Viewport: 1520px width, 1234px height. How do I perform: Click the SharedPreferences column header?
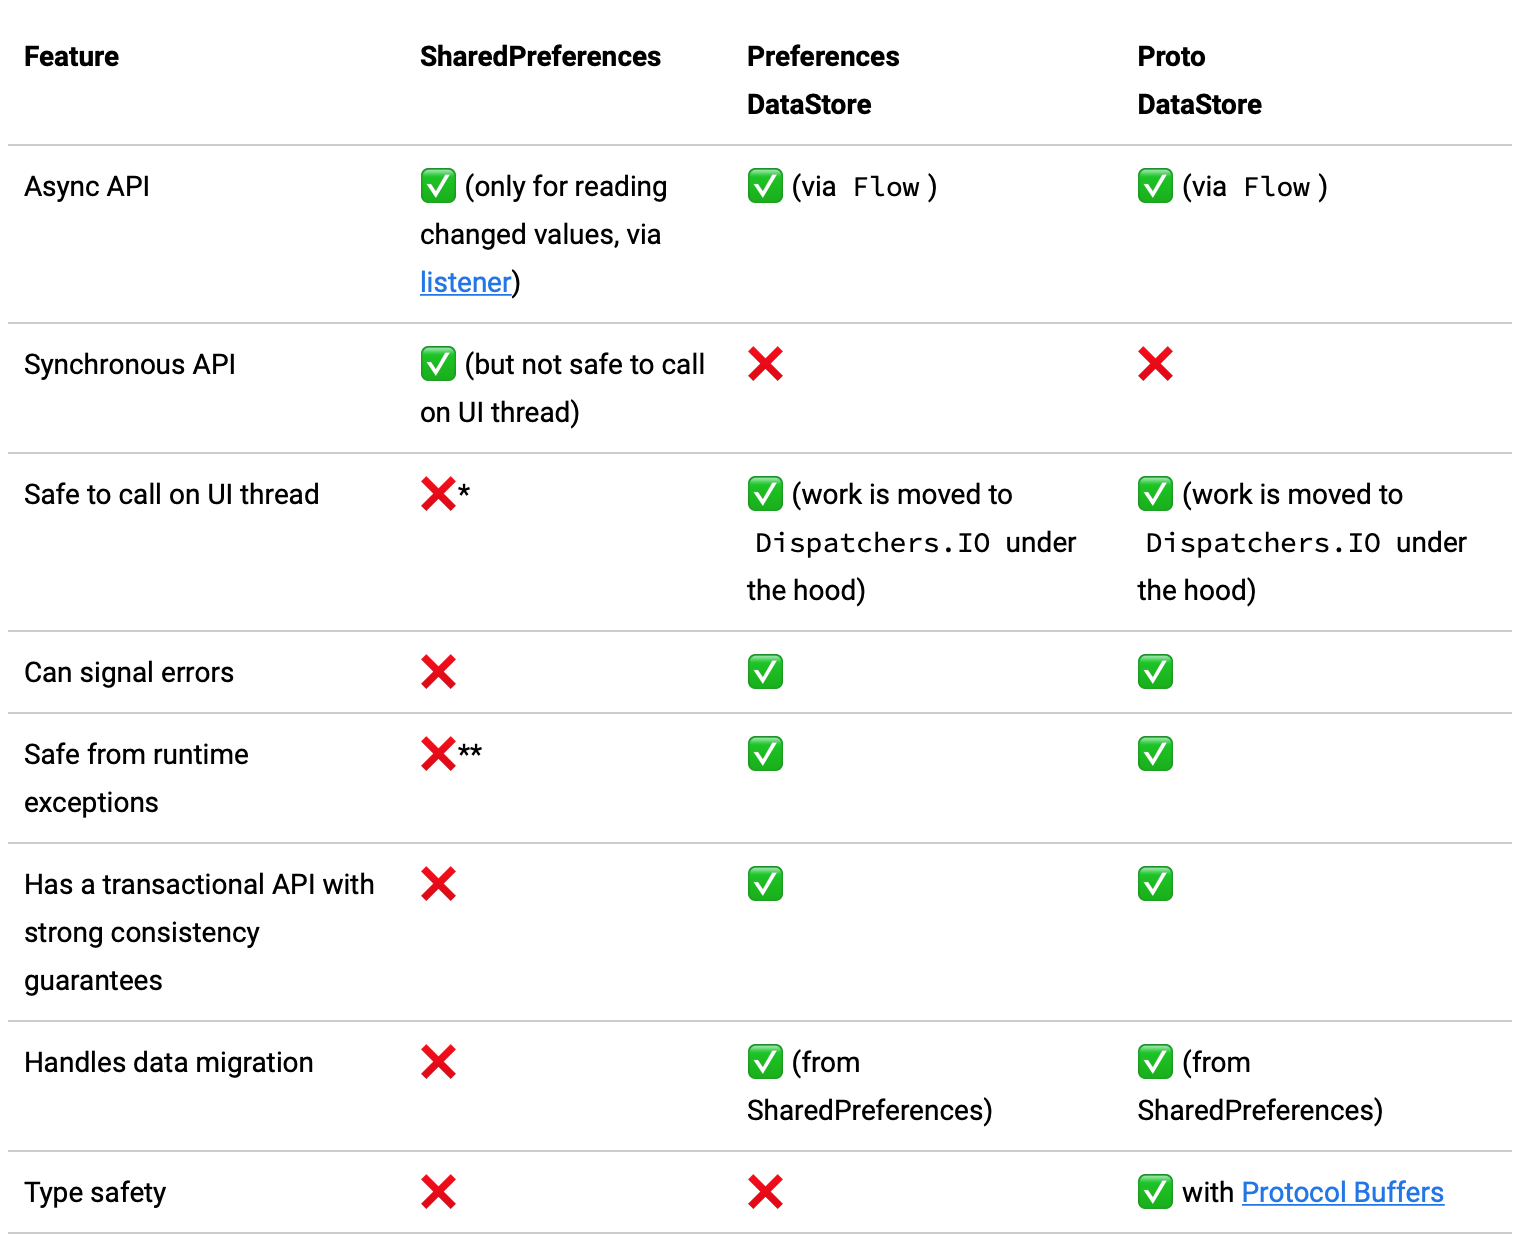(540, 57)
